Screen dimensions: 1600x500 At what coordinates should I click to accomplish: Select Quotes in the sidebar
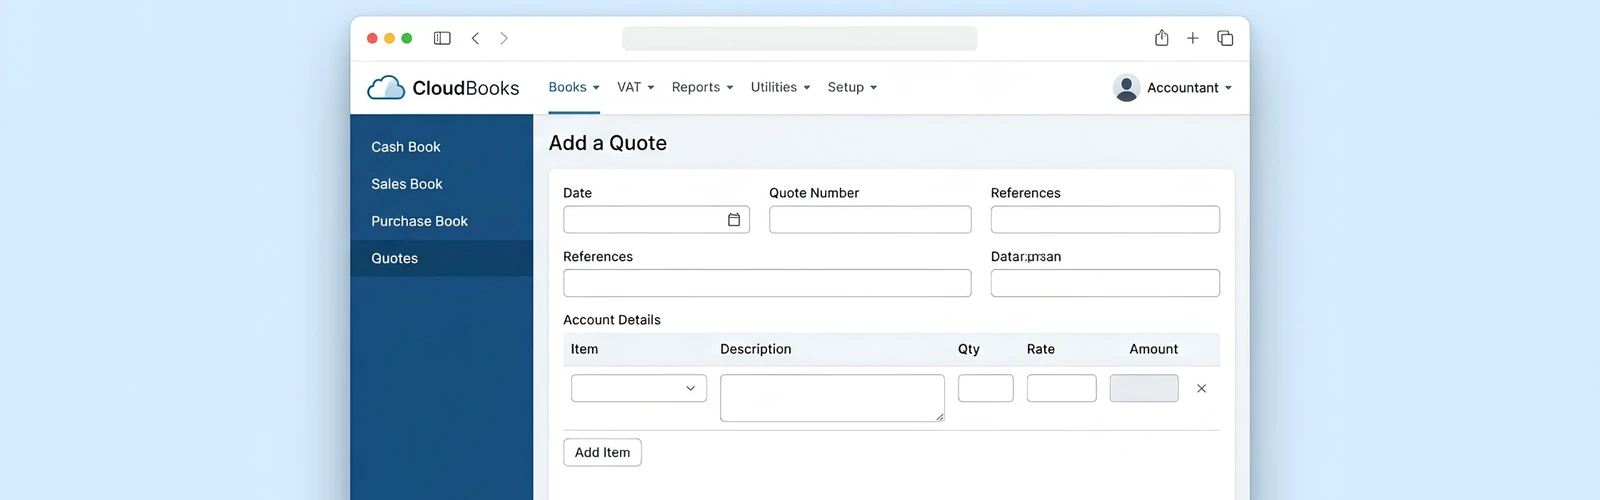441,258
